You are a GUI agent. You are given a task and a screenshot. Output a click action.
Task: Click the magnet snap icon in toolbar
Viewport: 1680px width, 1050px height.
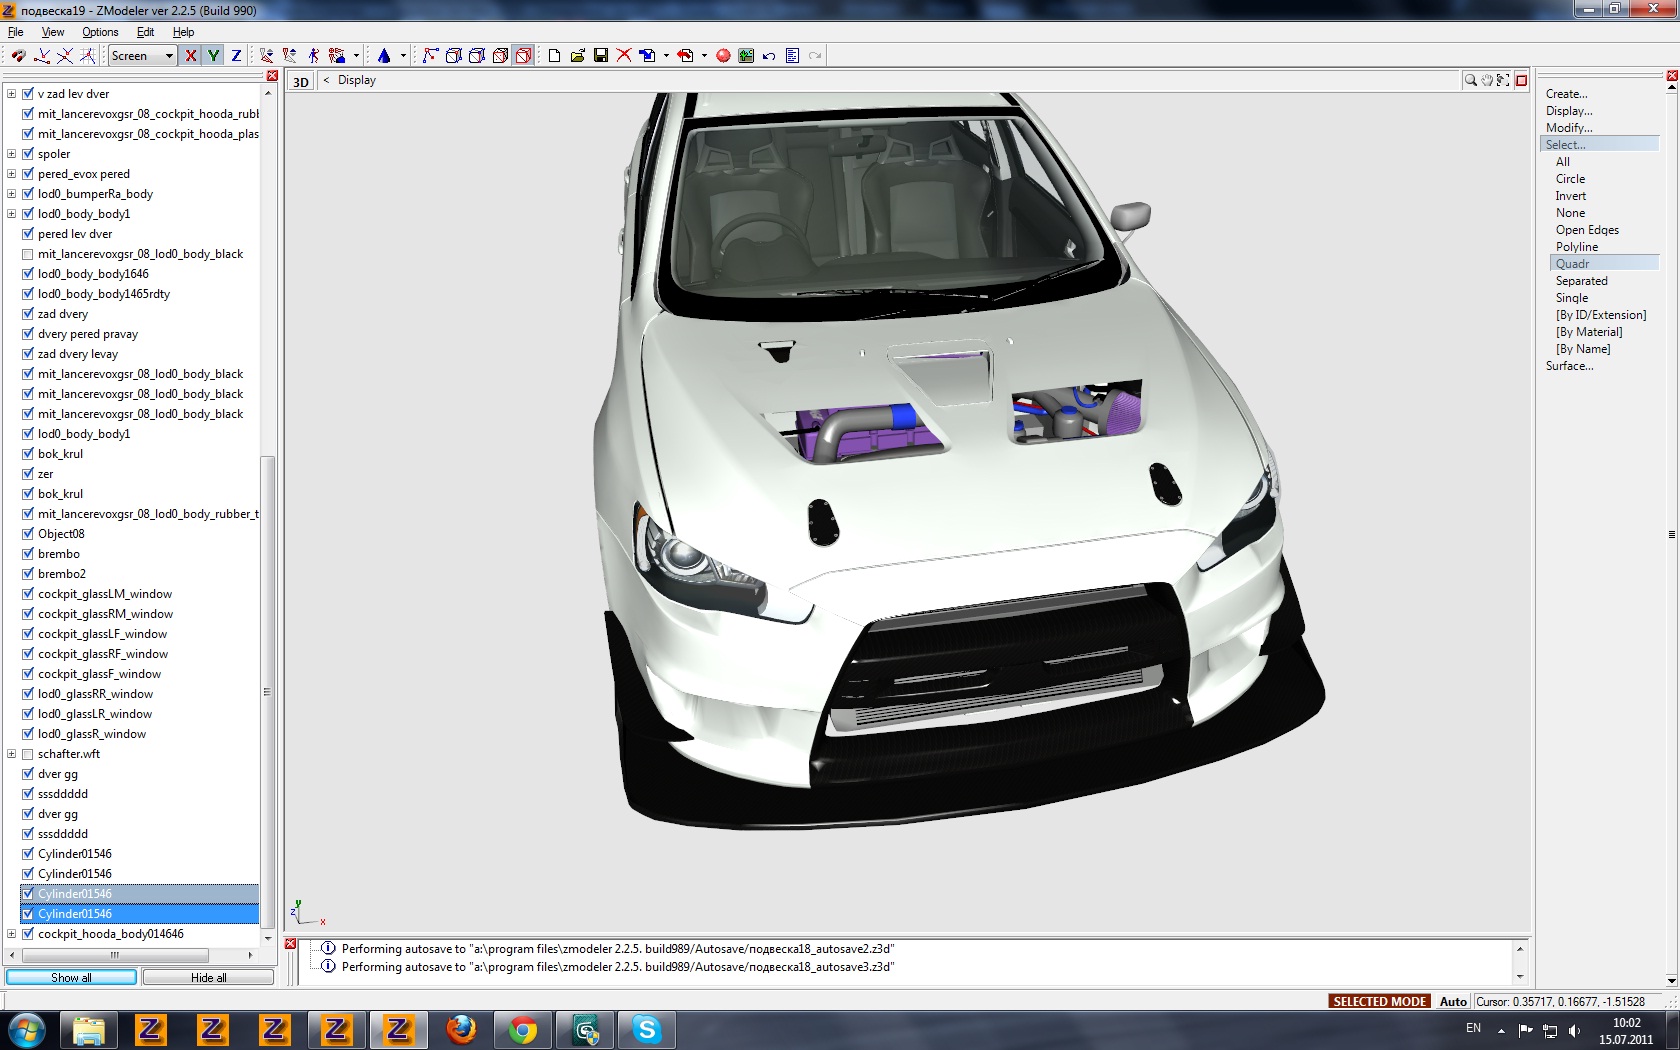[x=18, y=56]
